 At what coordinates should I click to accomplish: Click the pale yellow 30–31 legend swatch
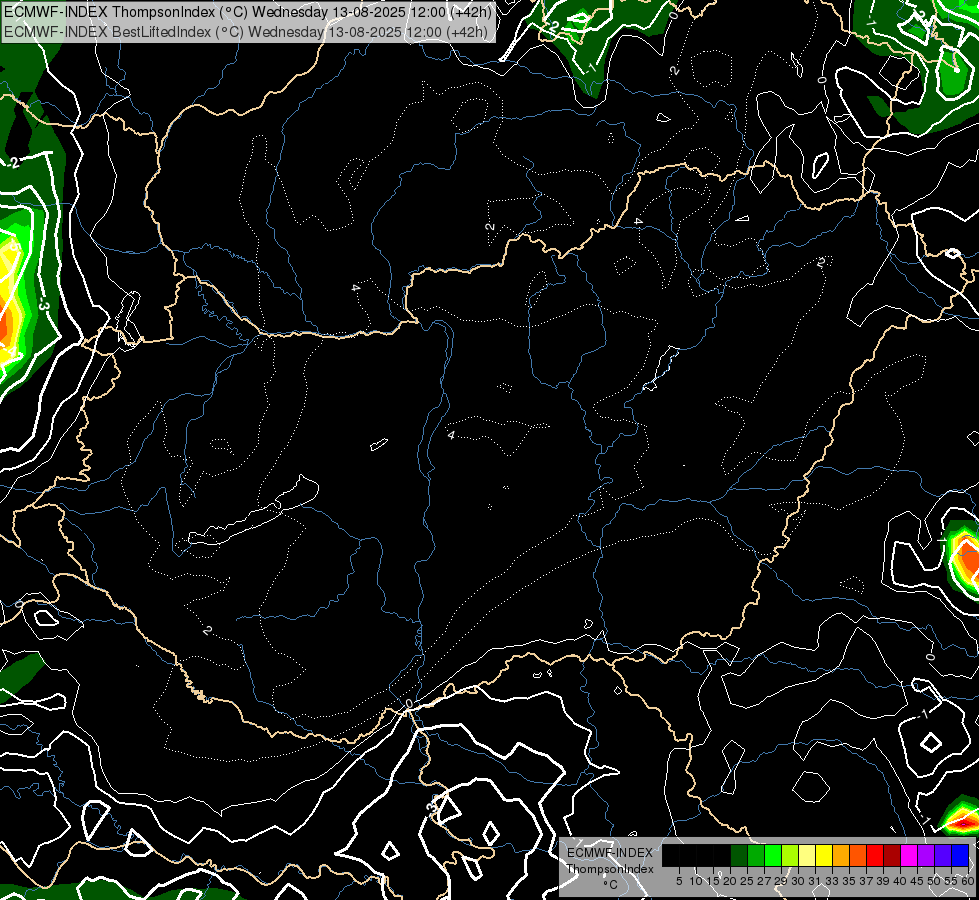807,855
